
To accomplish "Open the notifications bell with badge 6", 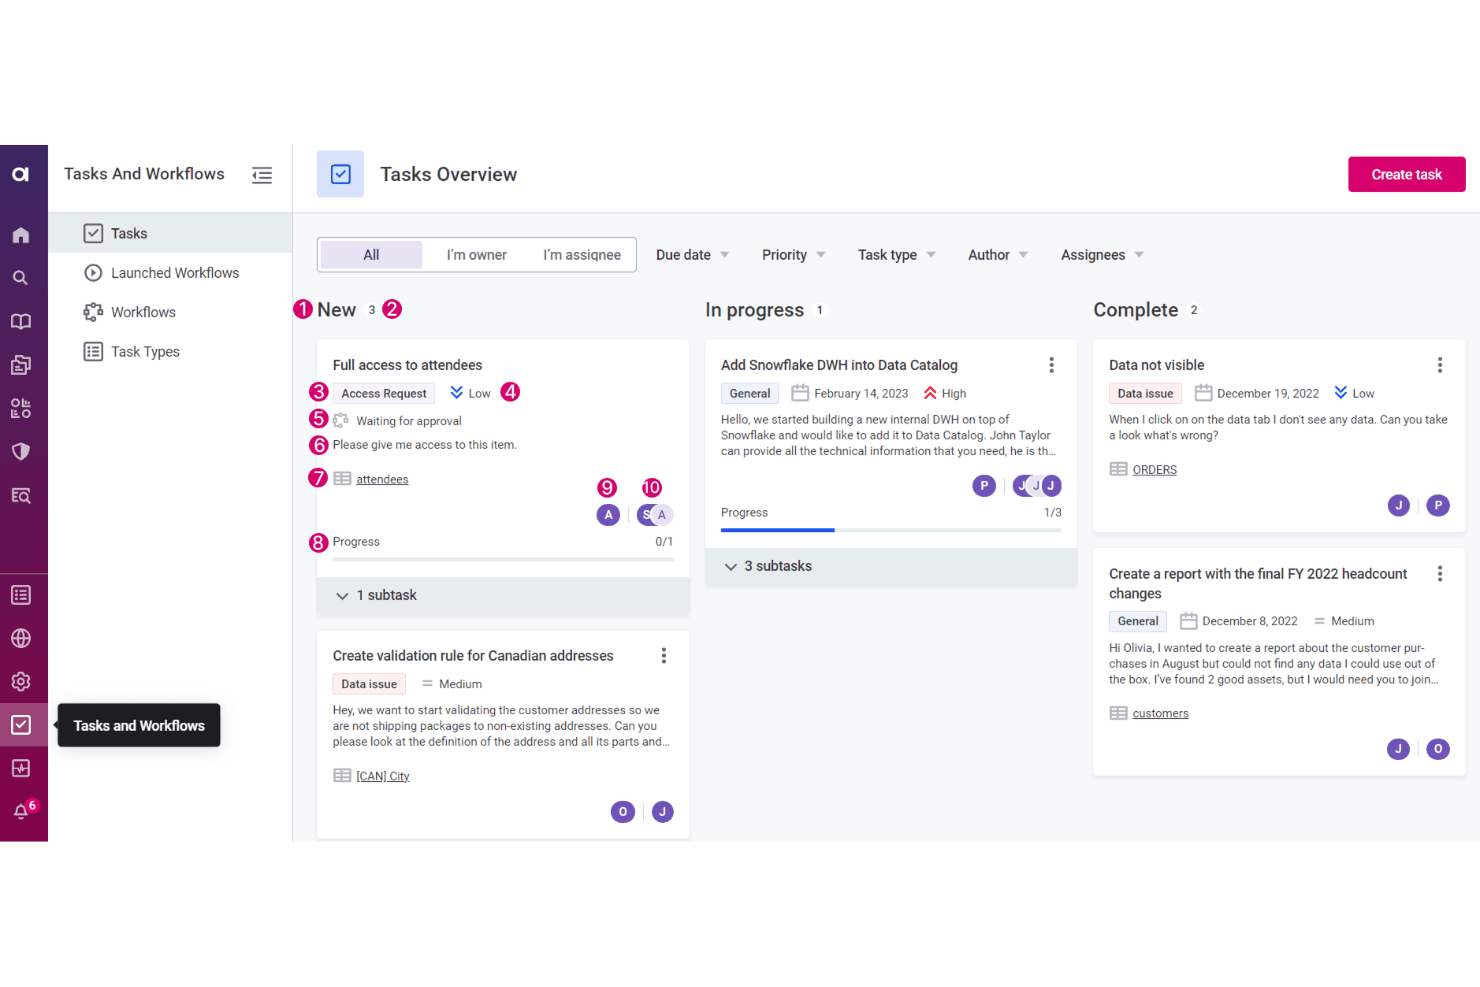I will click(23, 810).
